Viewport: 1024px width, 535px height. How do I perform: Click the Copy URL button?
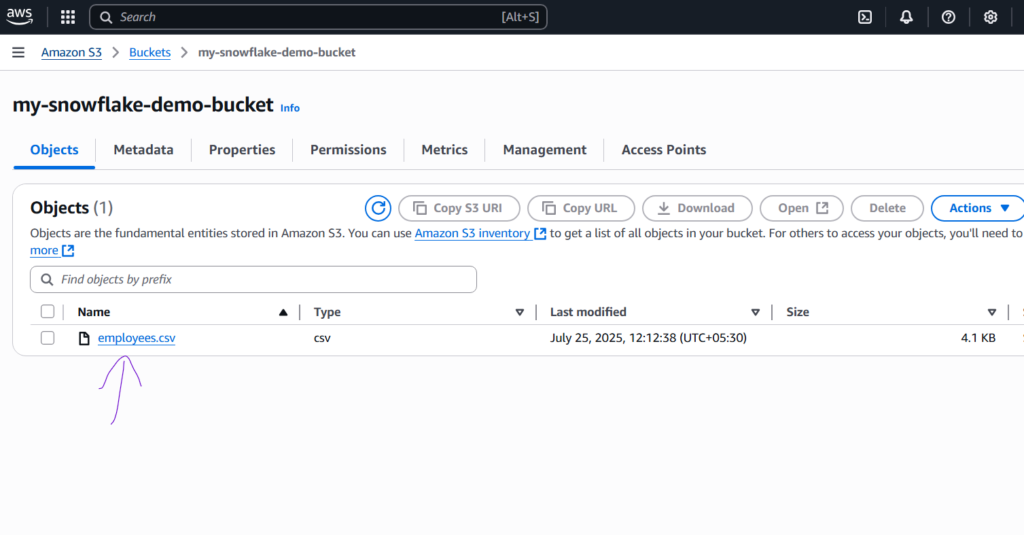(581, 208)
